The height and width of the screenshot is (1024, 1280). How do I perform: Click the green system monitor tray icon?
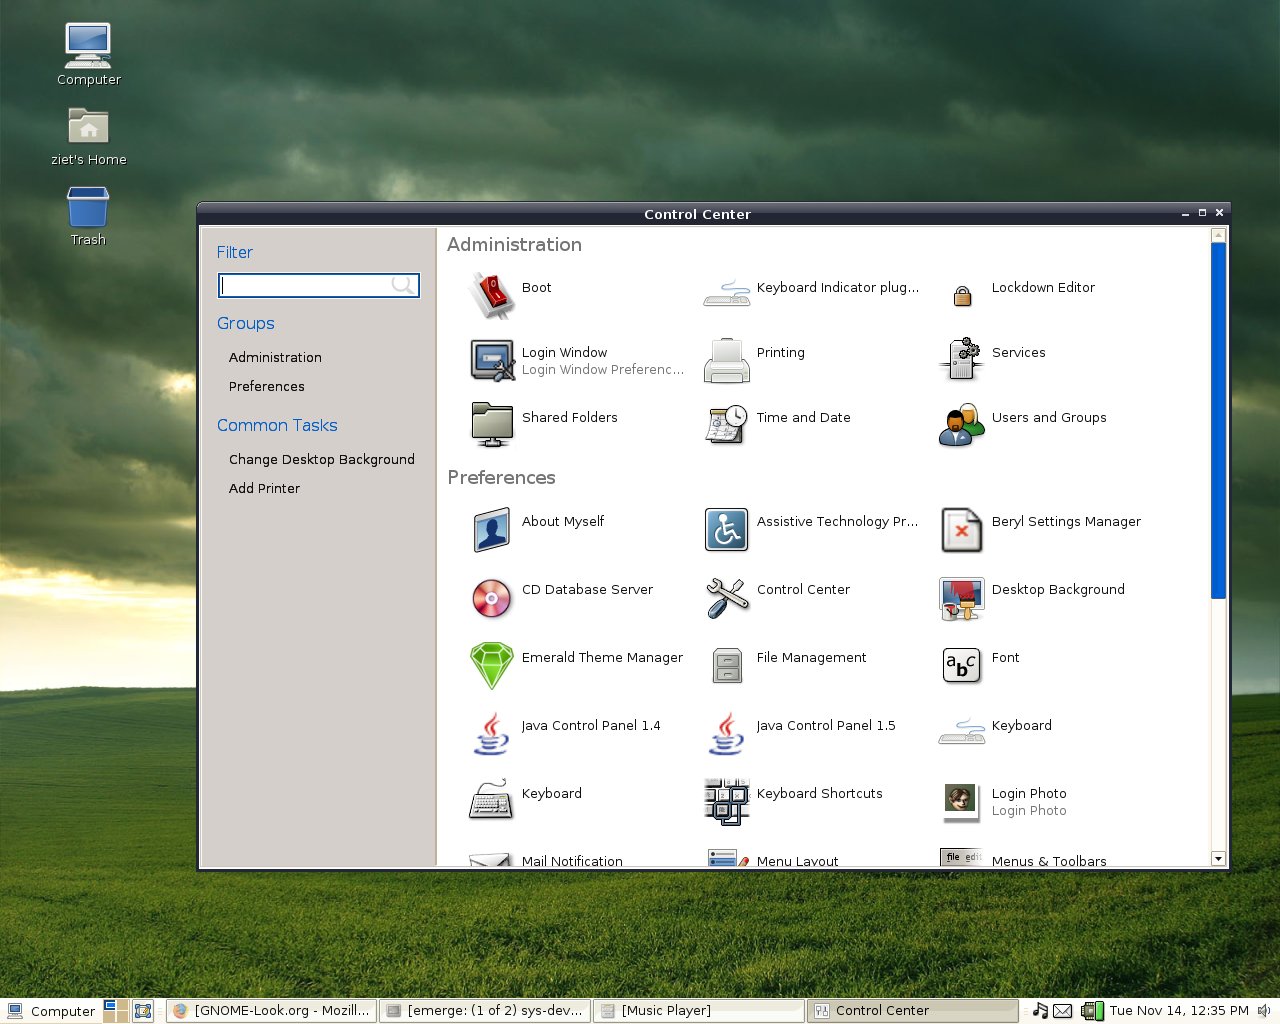[1092, 1011]
